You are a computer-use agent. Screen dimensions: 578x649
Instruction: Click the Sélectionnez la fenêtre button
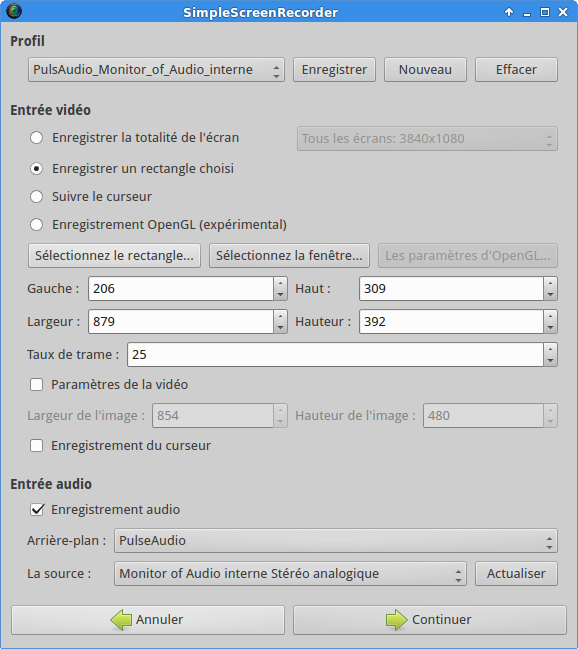289,256
